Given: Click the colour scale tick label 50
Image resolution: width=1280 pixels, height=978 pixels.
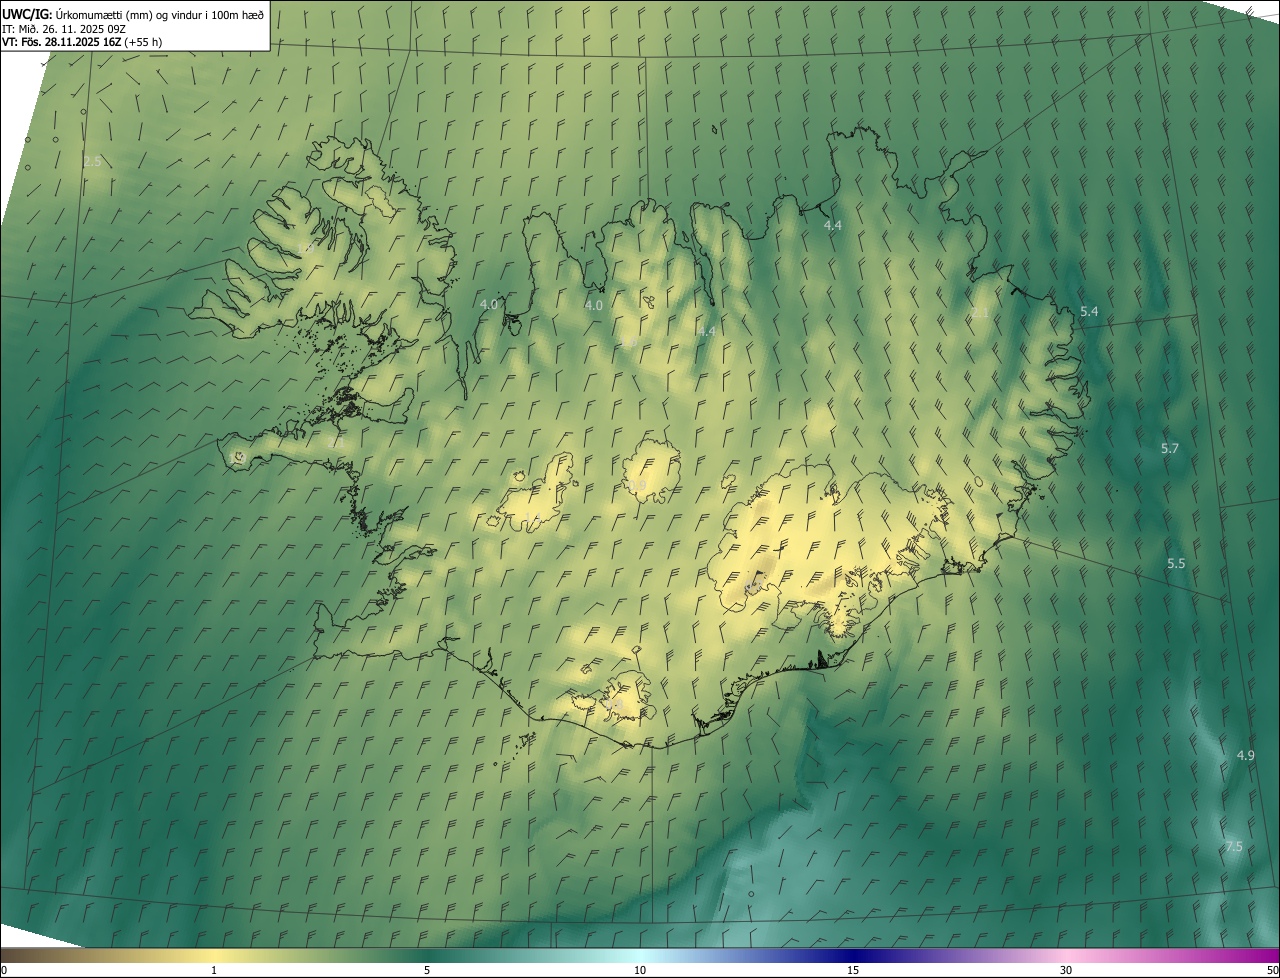Looking at the screenshot, I should click(x=1272, y=970).
